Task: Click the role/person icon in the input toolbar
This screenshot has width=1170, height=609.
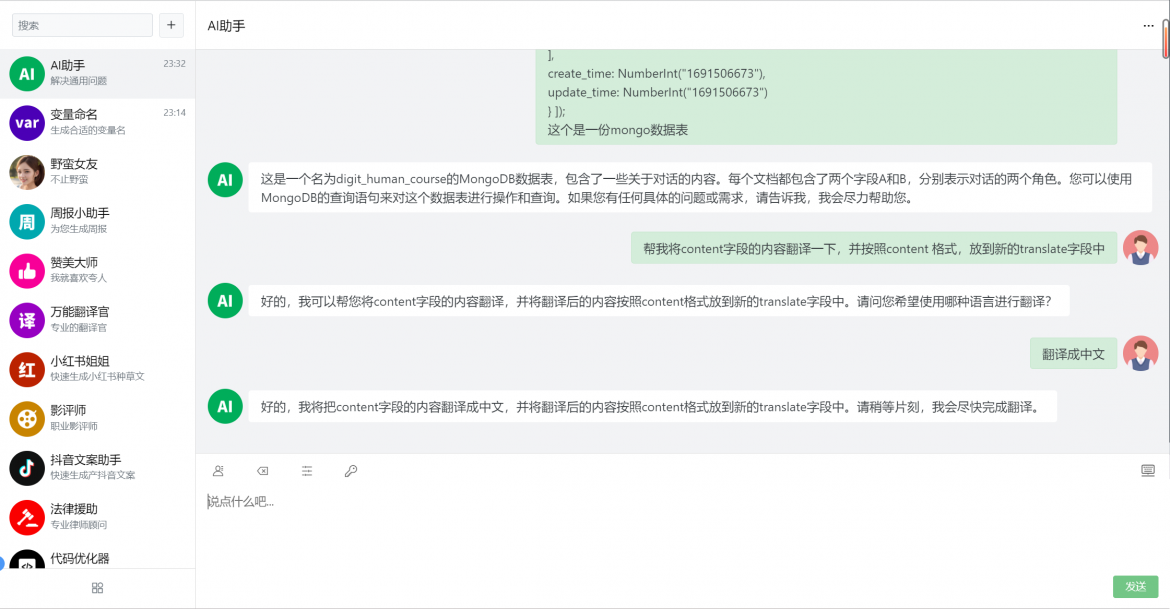Action: click(219, 471)
